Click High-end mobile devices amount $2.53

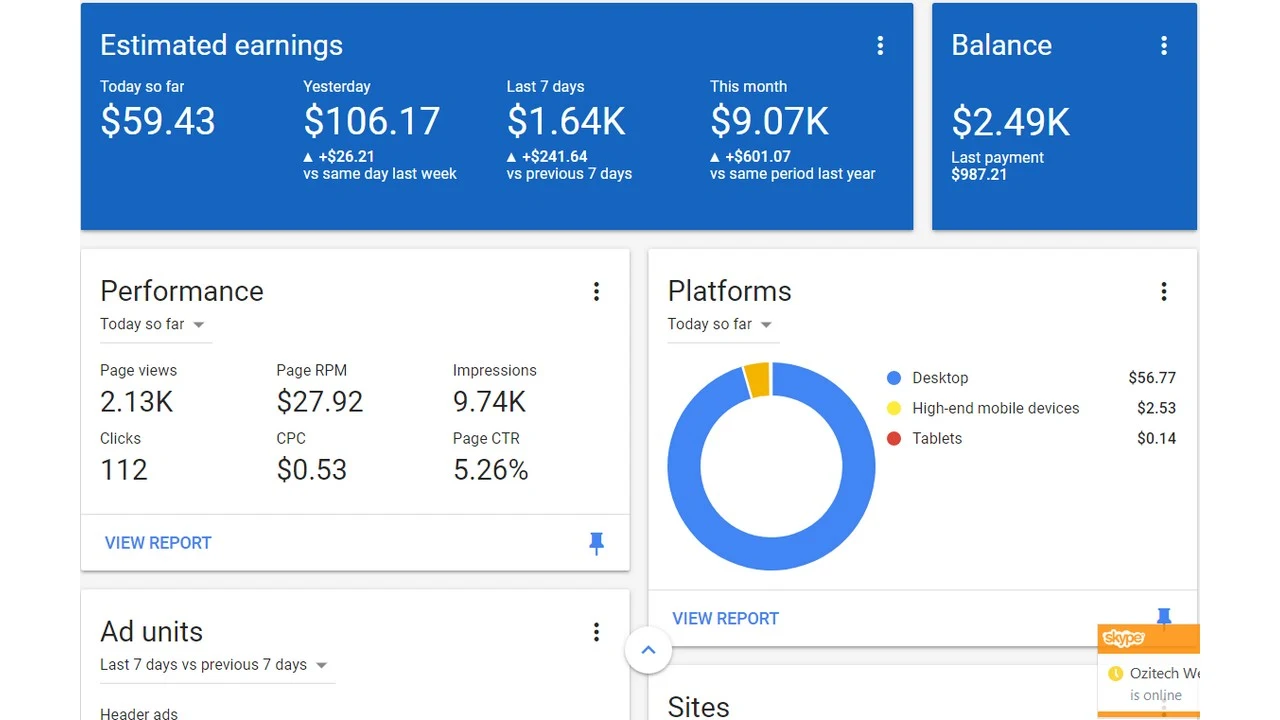(1156, 408)
